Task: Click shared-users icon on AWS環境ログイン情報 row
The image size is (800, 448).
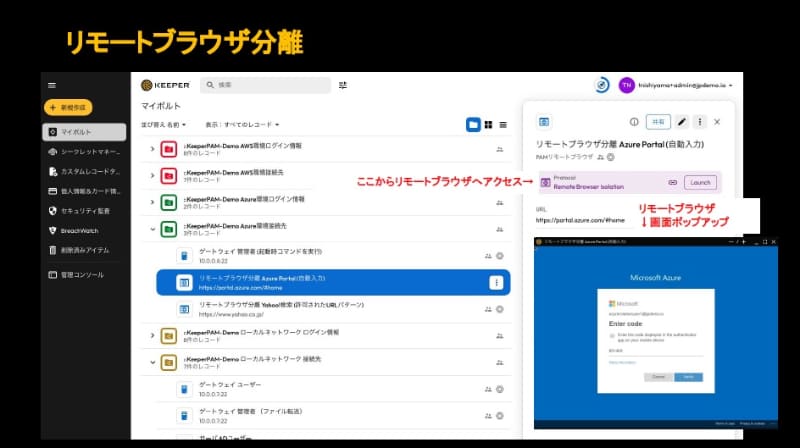Action: 499,150
